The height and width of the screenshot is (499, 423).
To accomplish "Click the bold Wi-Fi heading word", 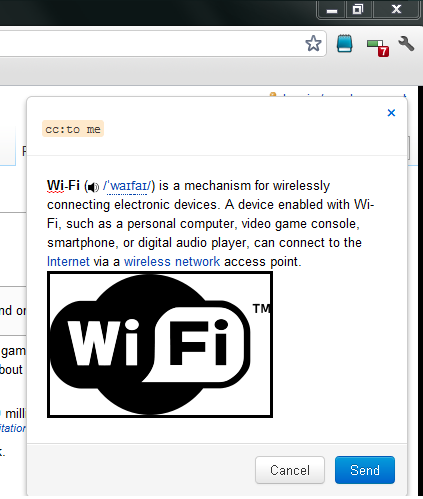I will (63, 185).
